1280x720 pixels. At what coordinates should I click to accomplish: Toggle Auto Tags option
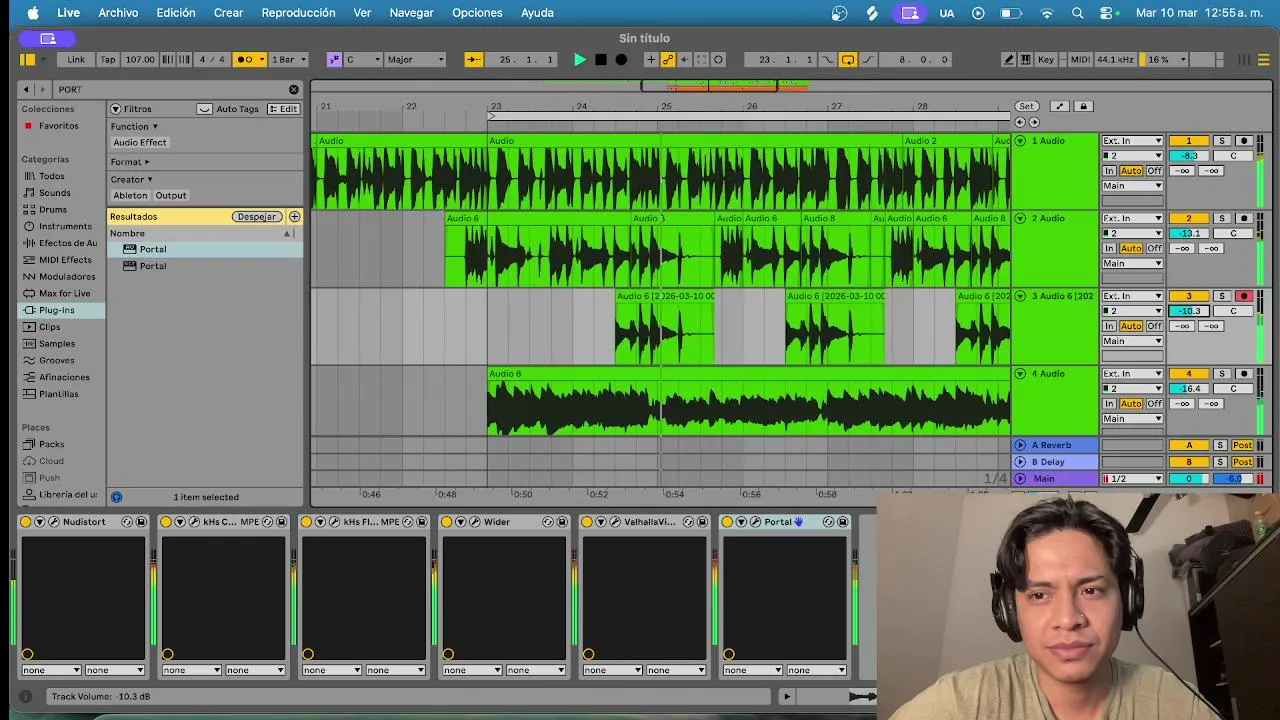pos(228,109)
